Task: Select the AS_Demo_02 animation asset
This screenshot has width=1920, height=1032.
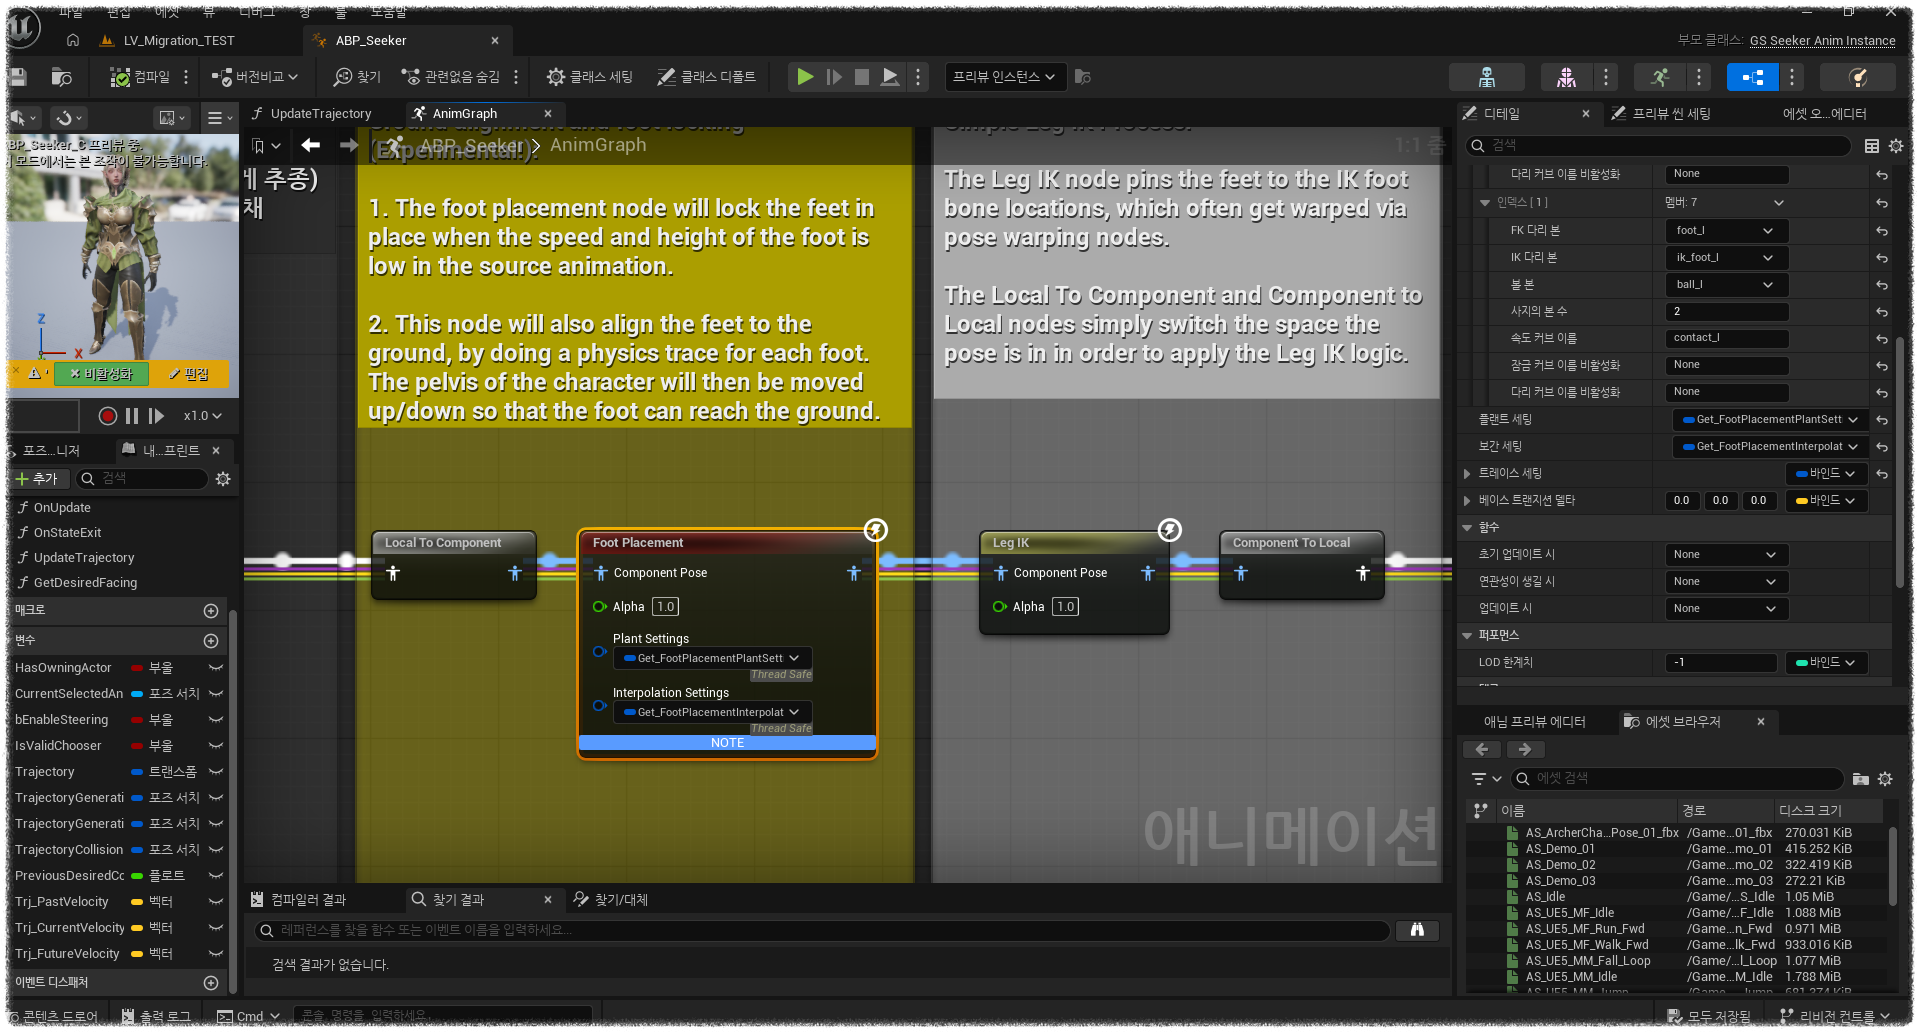Action: 1560,865
